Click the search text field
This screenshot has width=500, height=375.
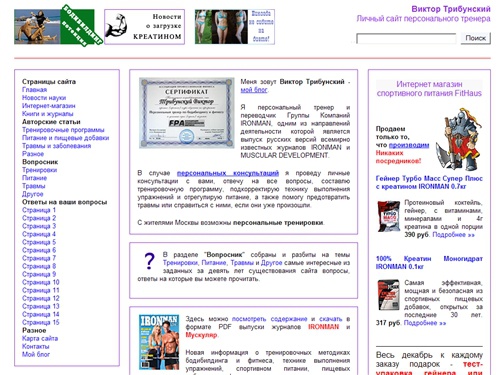coord(406,39)
